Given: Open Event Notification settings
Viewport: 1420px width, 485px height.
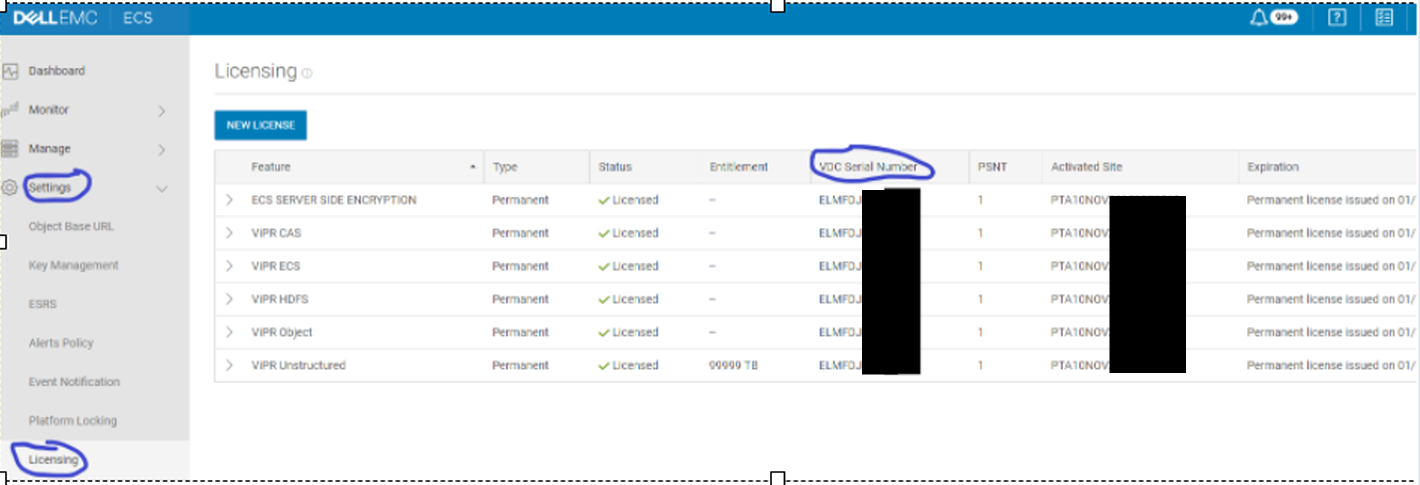Looking at the screenshot, I should pyautogui.click(x=74, y=382).
